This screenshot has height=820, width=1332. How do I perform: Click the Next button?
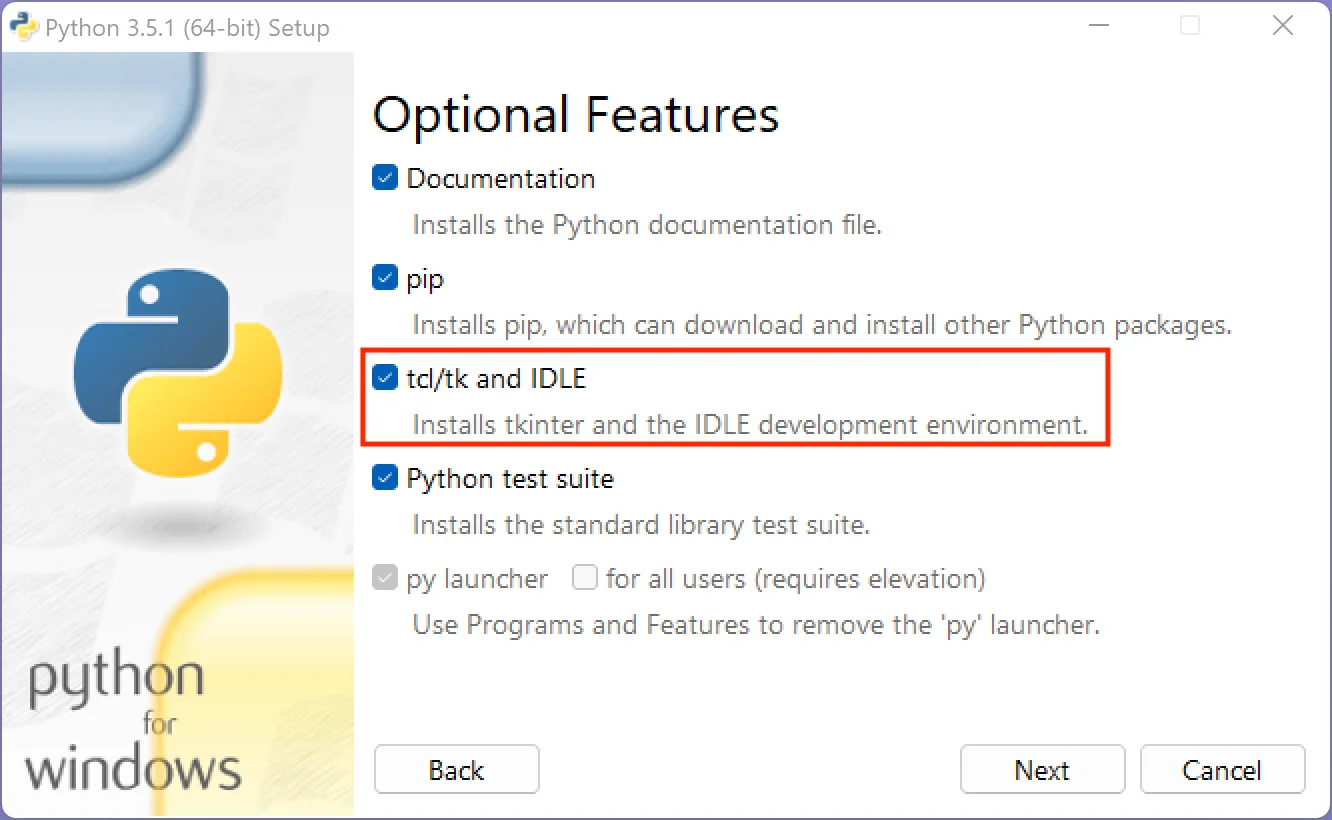pos(1042,769)
